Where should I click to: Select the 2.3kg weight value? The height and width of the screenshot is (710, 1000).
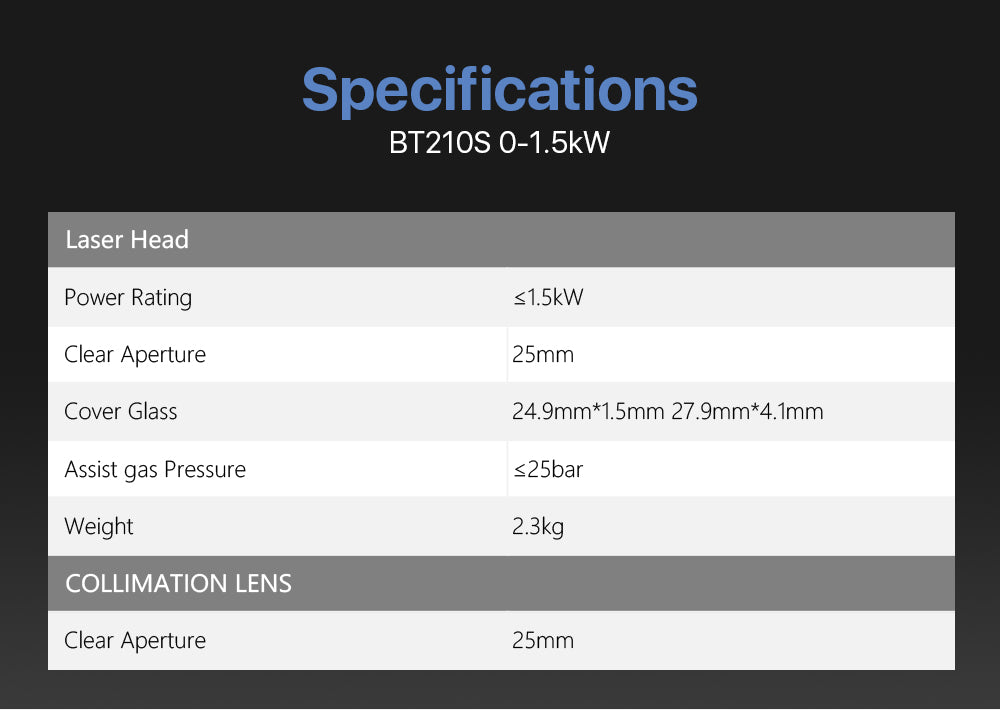pos(538,526)
